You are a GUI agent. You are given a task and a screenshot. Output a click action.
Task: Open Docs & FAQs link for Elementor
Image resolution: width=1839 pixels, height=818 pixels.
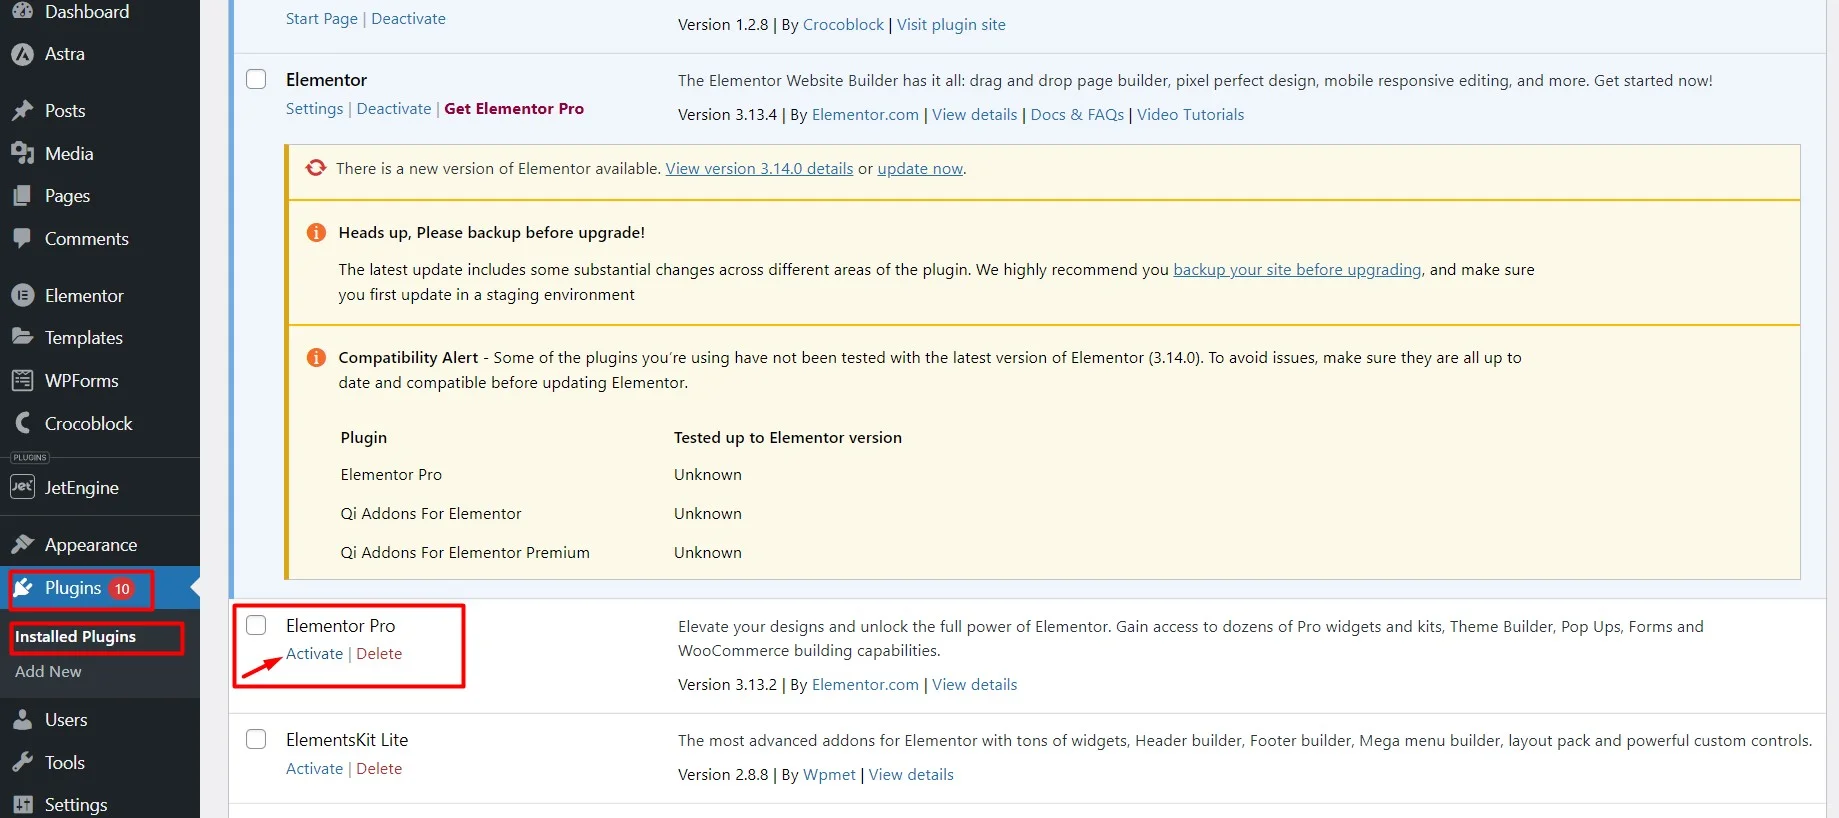[1077, 114]
